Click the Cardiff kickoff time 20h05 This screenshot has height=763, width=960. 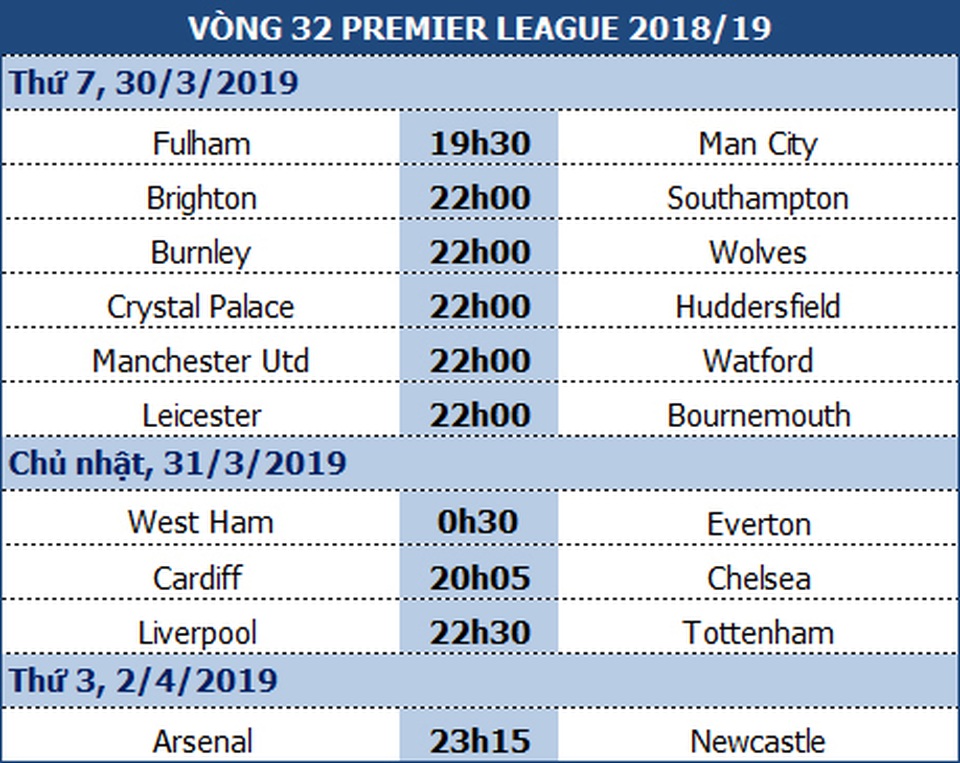pyautogui.click(x=479, y=578)
